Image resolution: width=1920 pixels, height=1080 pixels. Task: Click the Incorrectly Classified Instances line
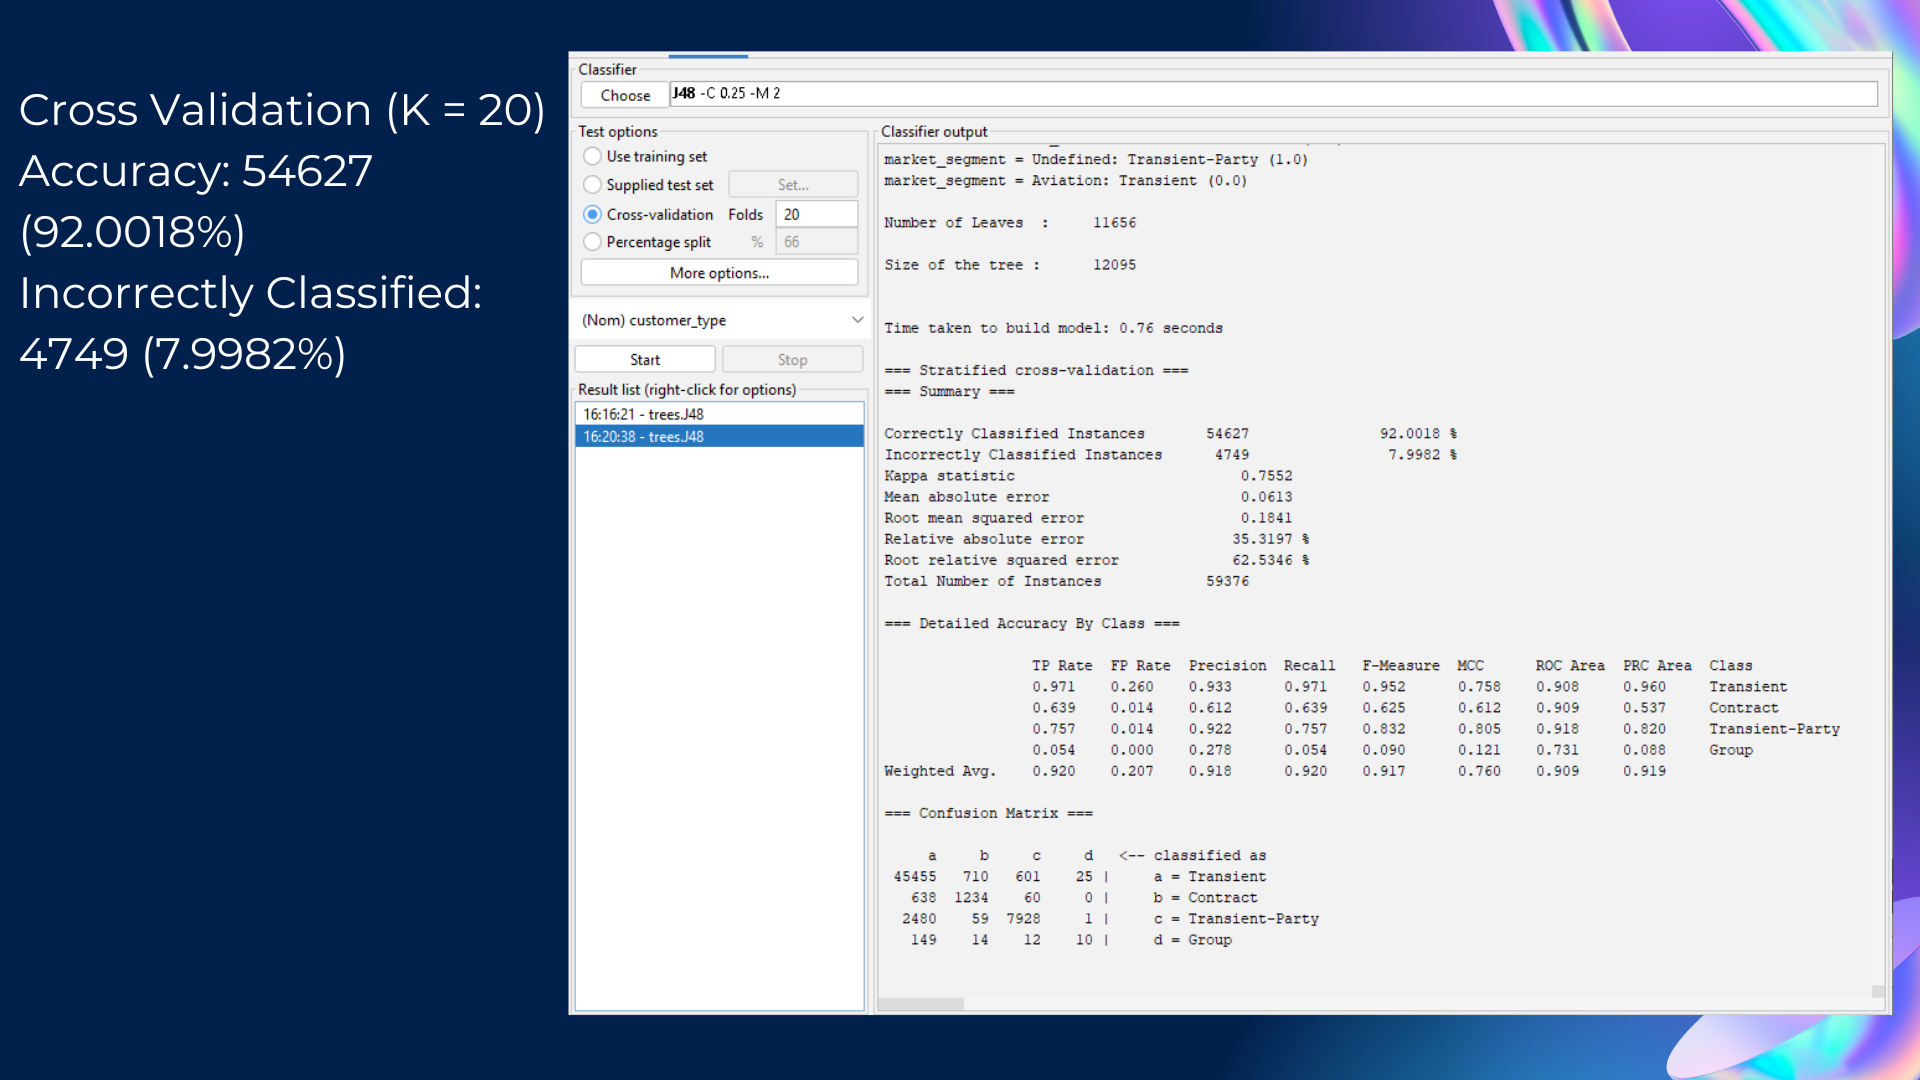pyautogui.click(x=1170, y=455)
